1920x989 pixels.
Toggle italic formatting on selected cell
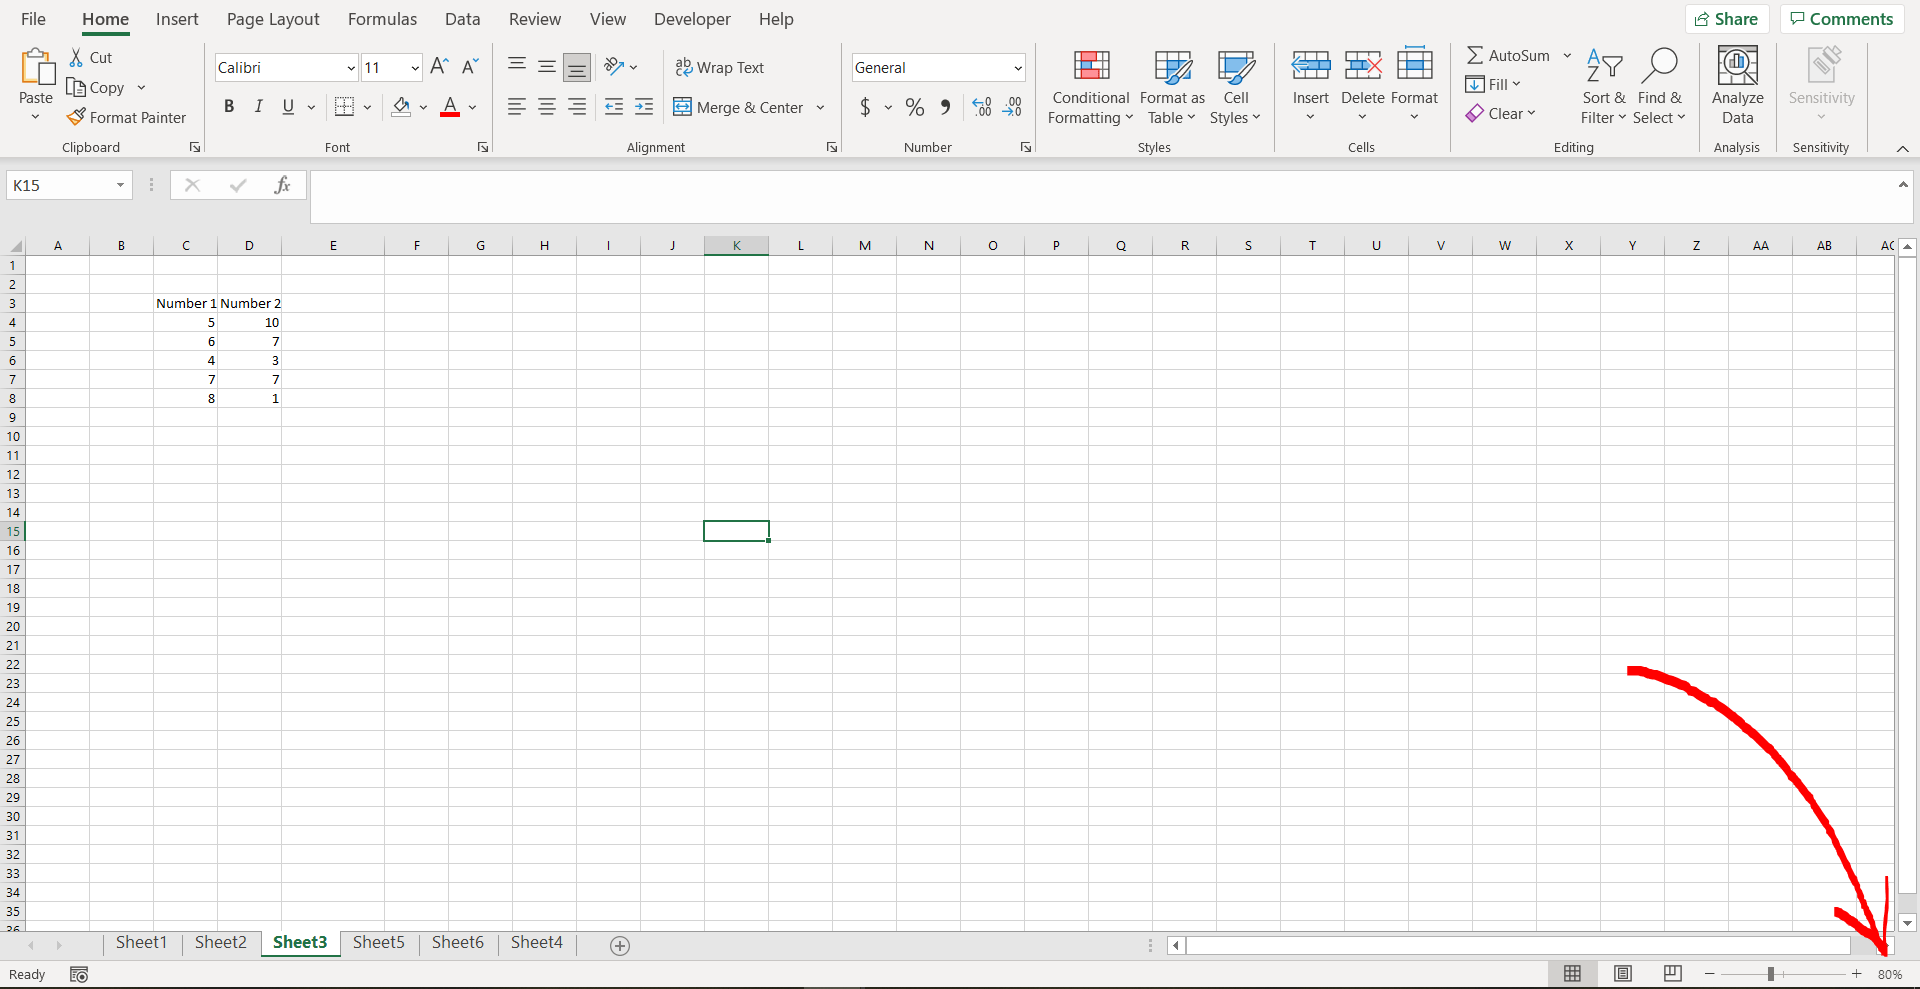258,106
